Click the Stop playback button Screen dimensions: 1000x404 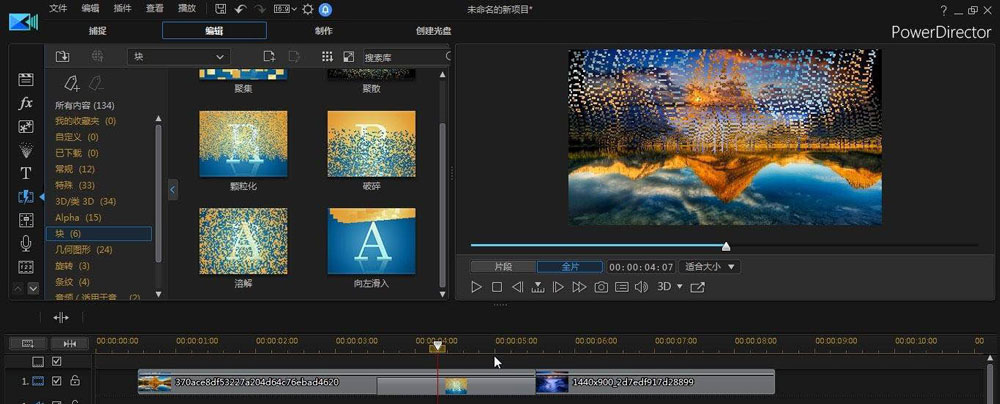click(497, 287)
